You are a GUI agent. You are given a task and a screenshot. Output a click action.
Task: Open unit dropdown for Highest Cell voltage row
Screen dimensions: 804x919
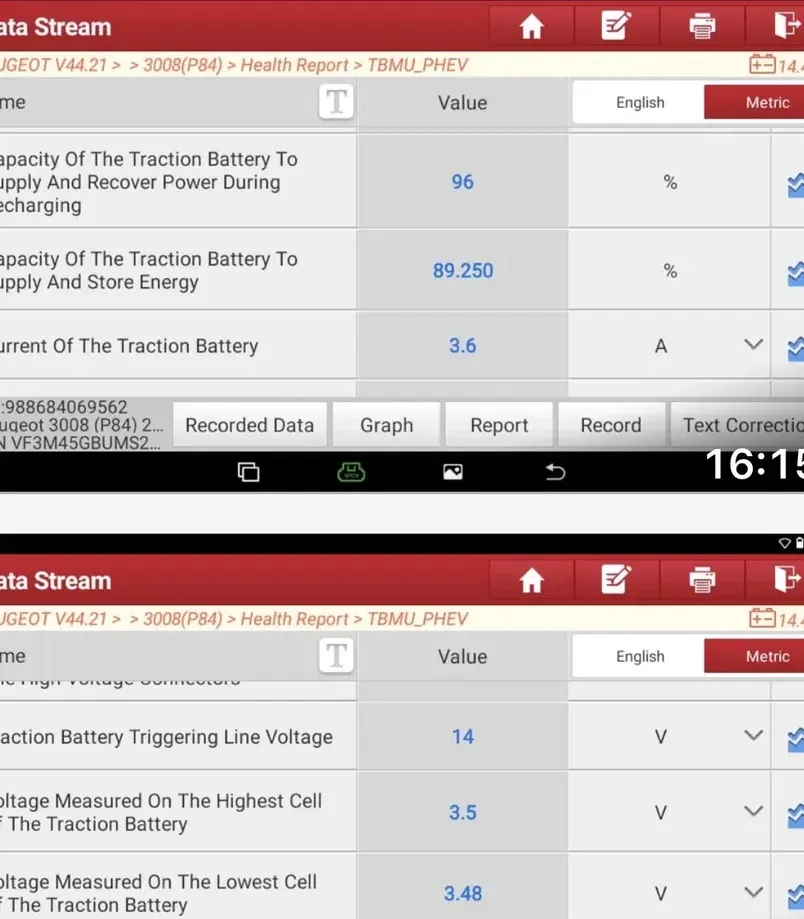[754, 811]
